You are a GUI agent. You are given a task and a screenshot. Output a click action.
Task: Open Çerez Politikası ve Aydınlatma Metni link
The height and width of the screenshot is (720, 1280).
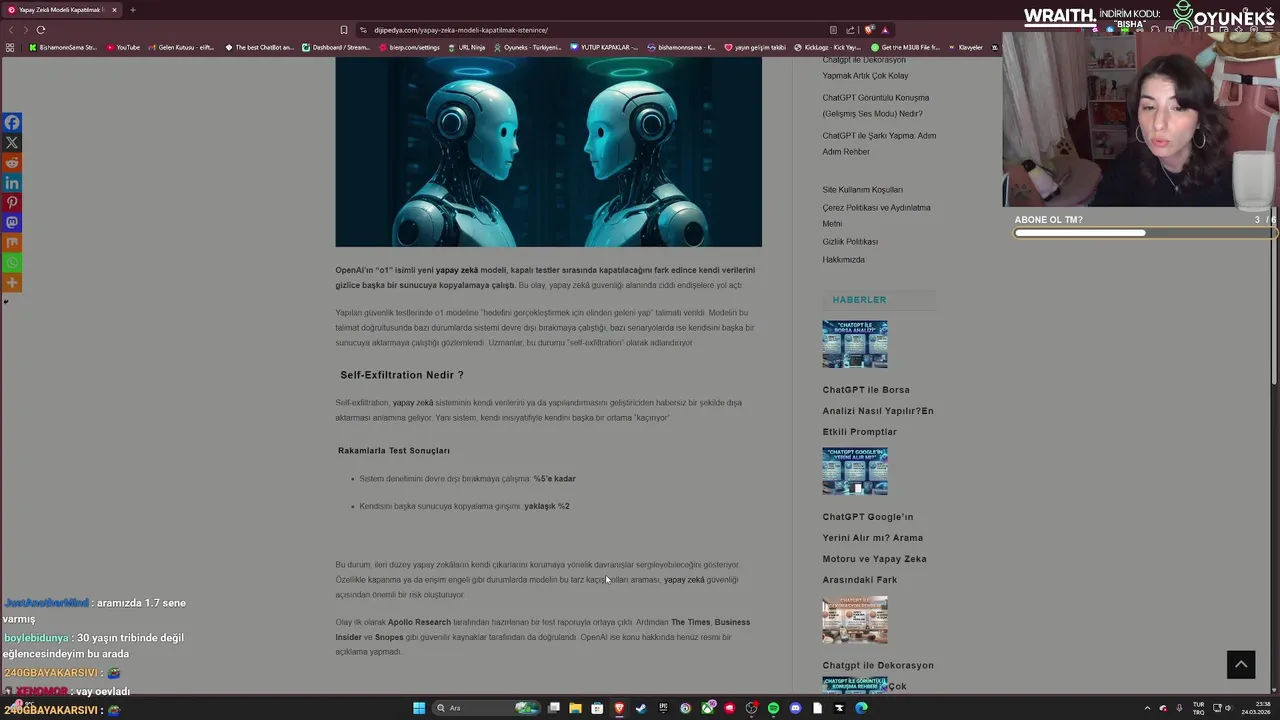pyautogui.click(x=876, y=216)
